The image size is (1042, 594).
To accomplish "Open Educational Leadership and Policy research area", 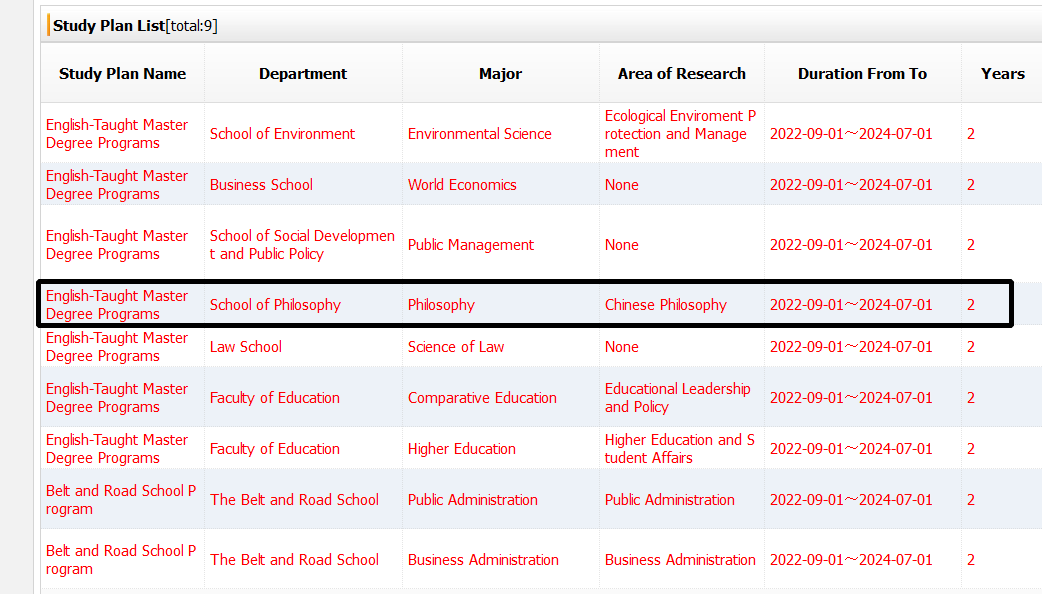I will coord(677,397).
